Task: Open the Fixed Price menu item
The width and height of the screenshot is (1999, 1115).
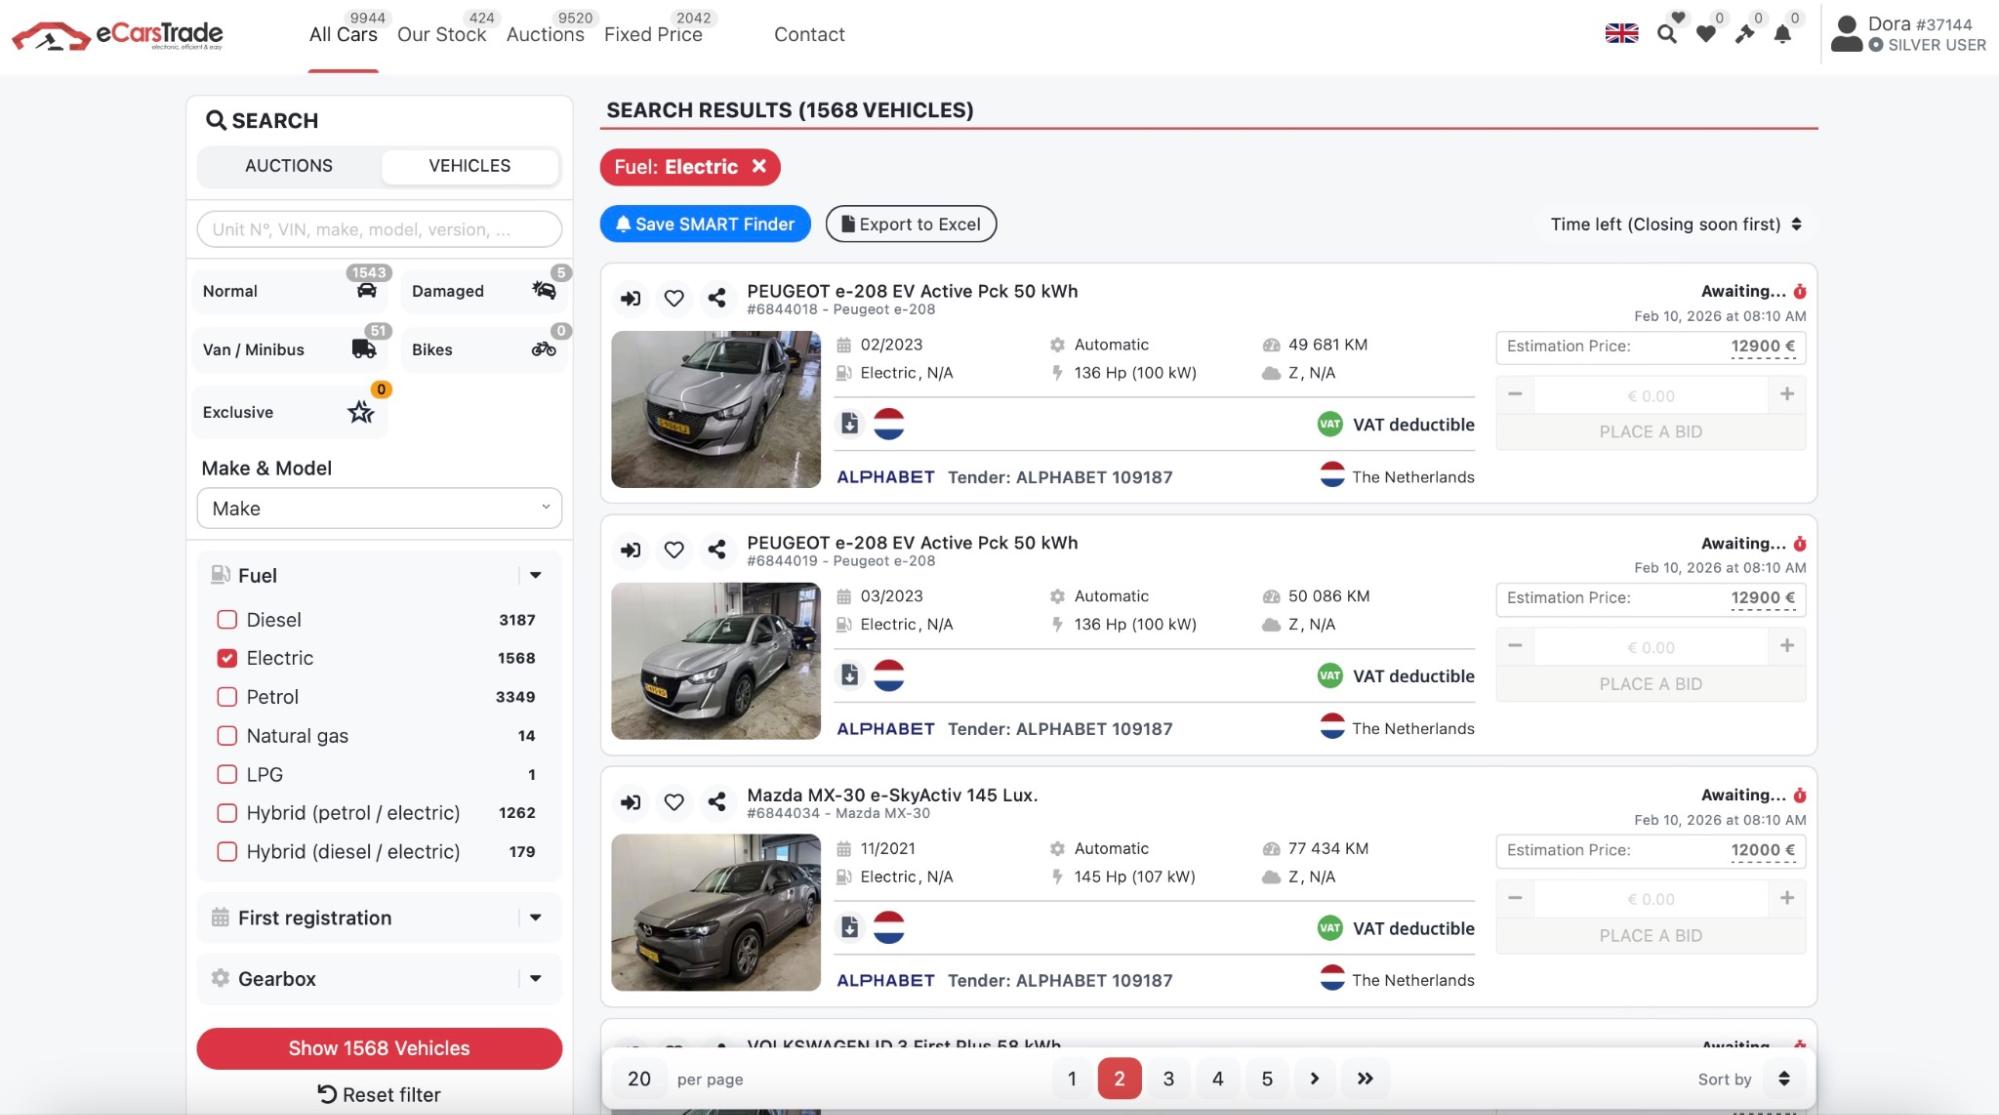Action: click(x=653, y=35)
